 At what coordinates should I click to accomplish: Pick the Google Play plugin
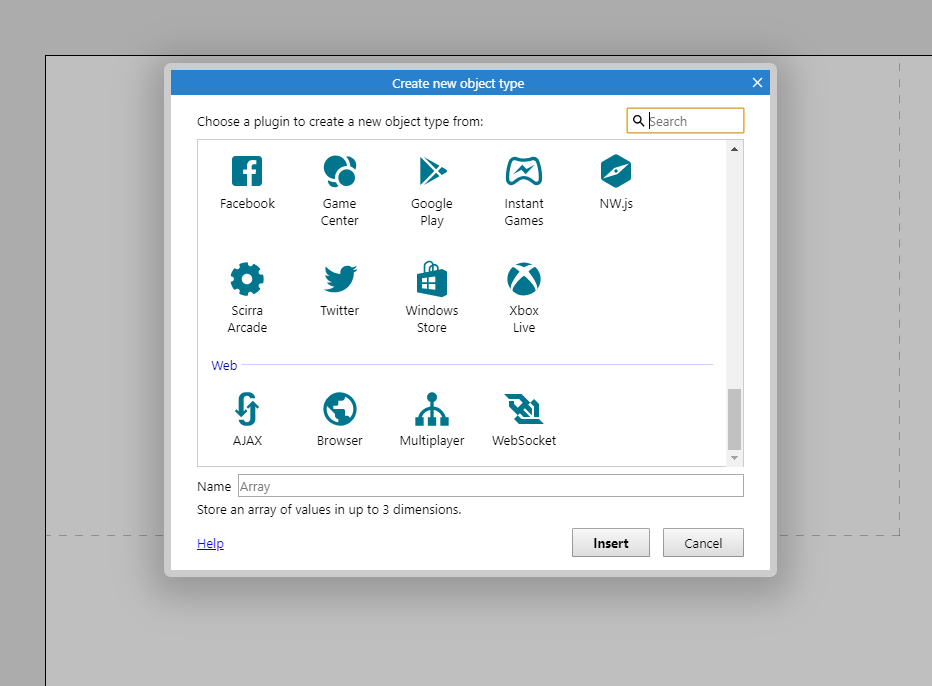click(432, 171)
